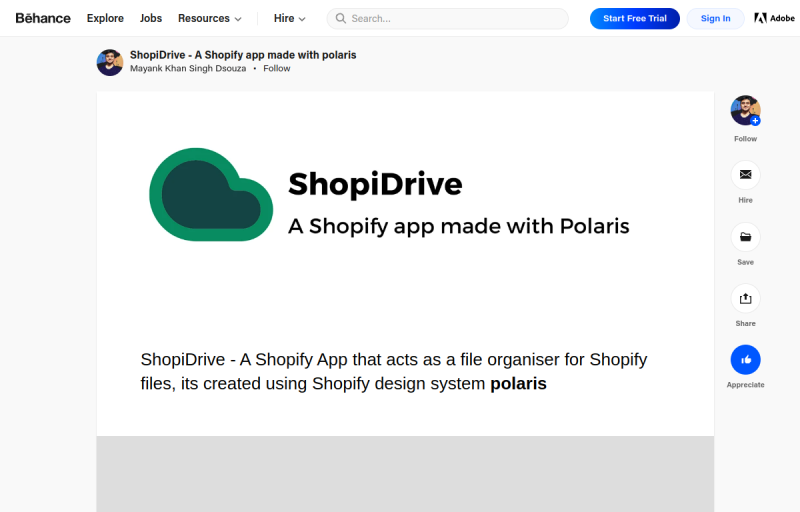800x512 pixels.
Task: Click the Hire label under the envelope
Action: 745,200
